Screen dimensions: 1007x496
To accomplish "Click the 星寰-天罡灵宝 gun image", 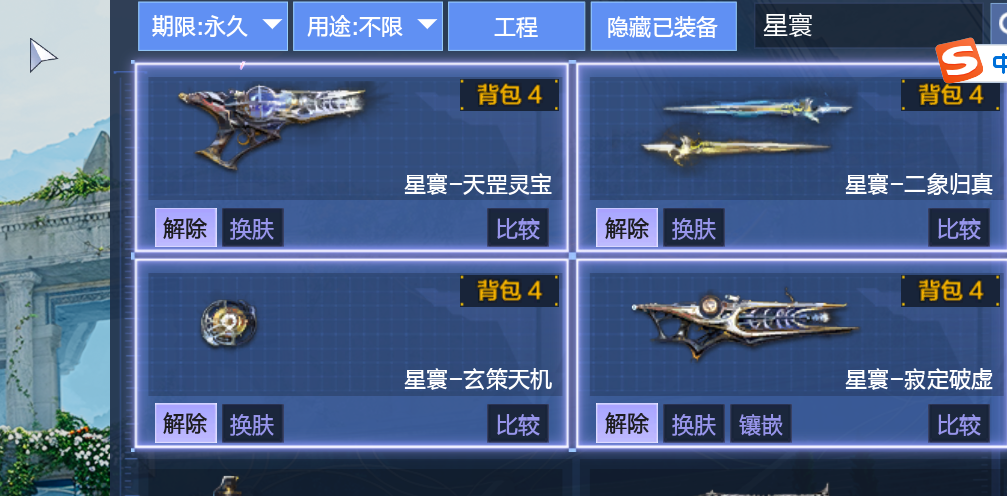I will (272, 127).
